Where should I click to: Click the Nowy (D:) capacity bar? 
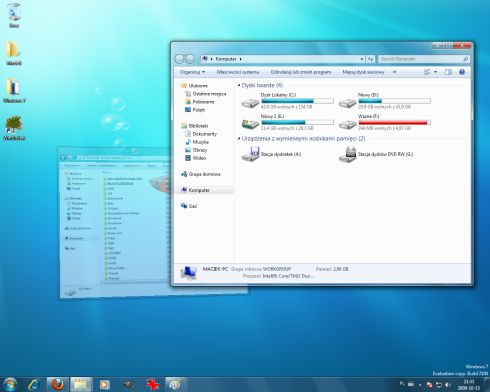394,101
